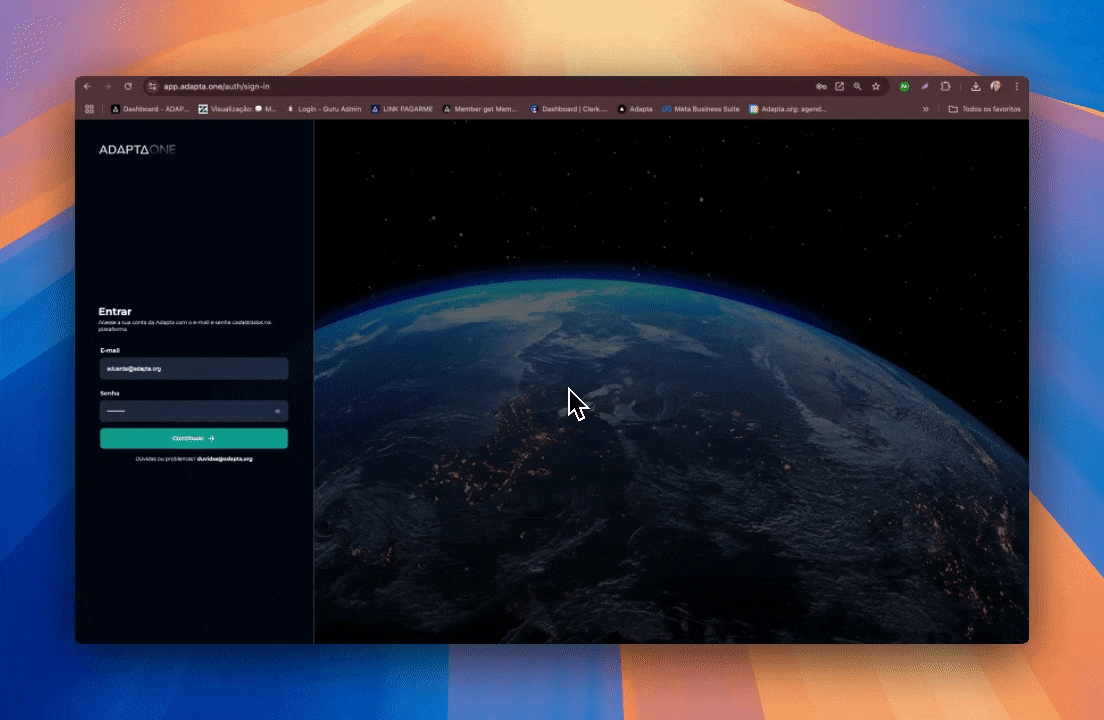Image resolution: width=1104 pixels, height=720 pixels.
Task: Open the Chrome three-dot menu
Action: [x=1017, y=87]
